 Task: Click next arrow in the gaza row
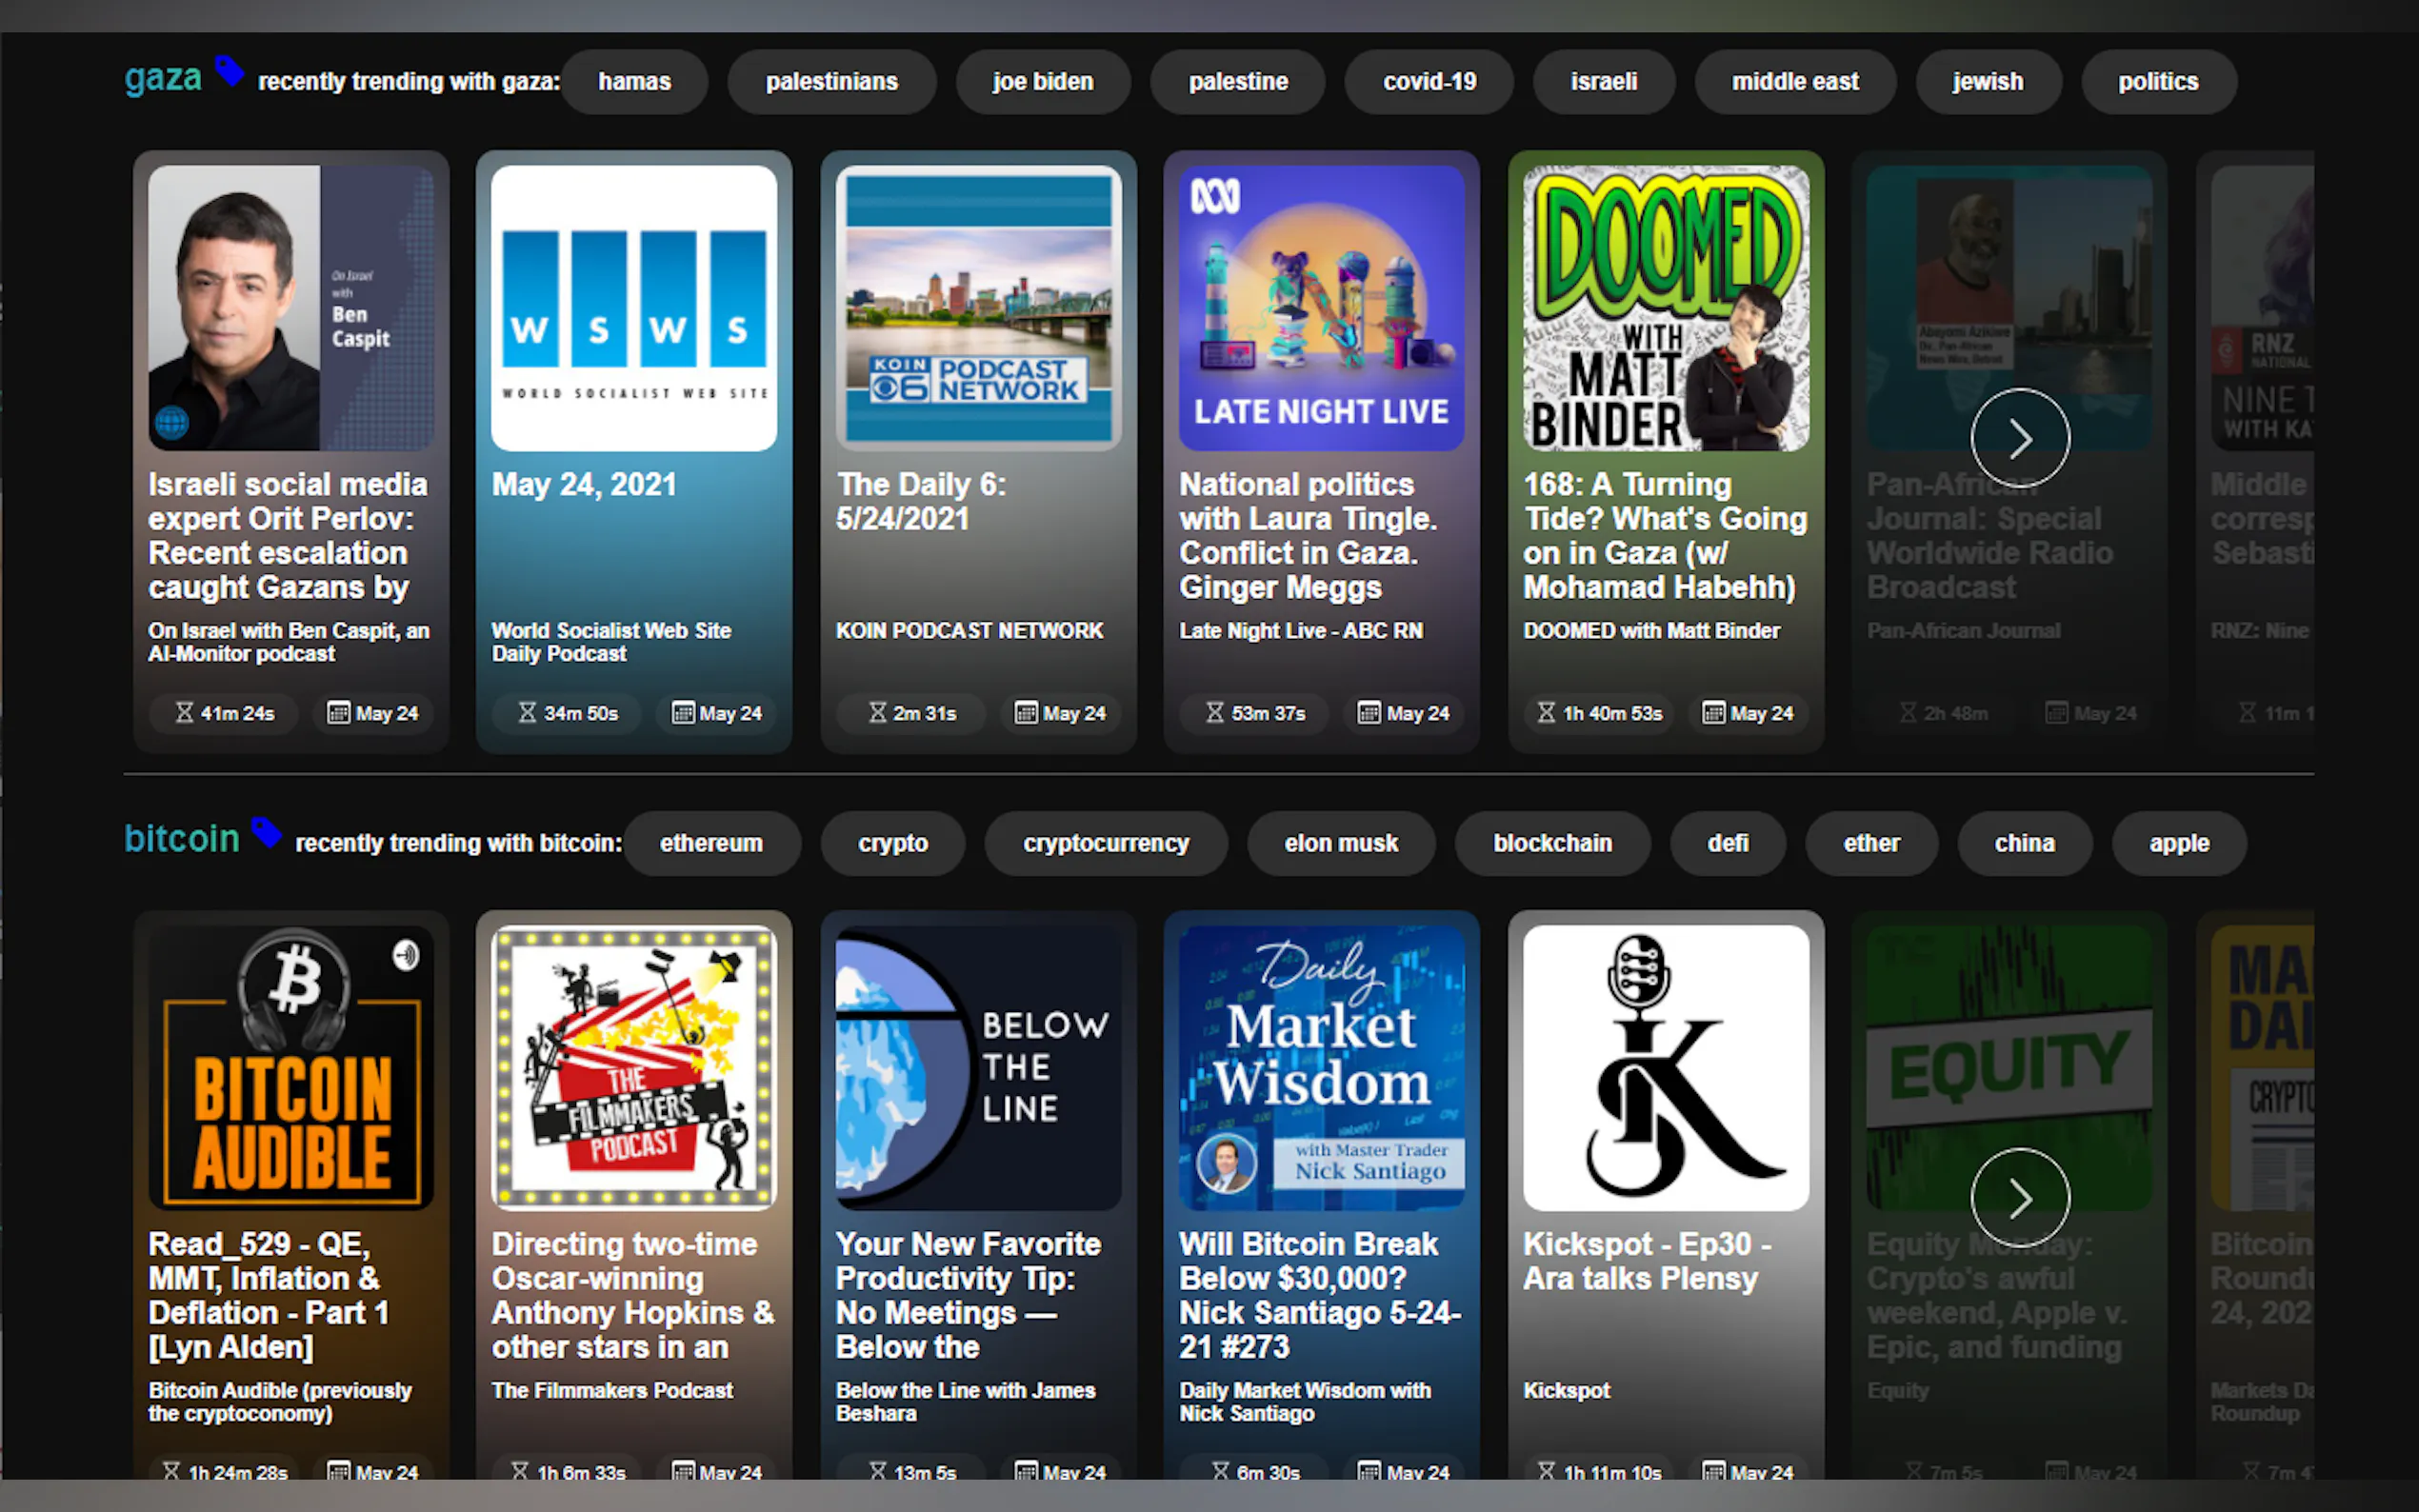coord(2019,438)
